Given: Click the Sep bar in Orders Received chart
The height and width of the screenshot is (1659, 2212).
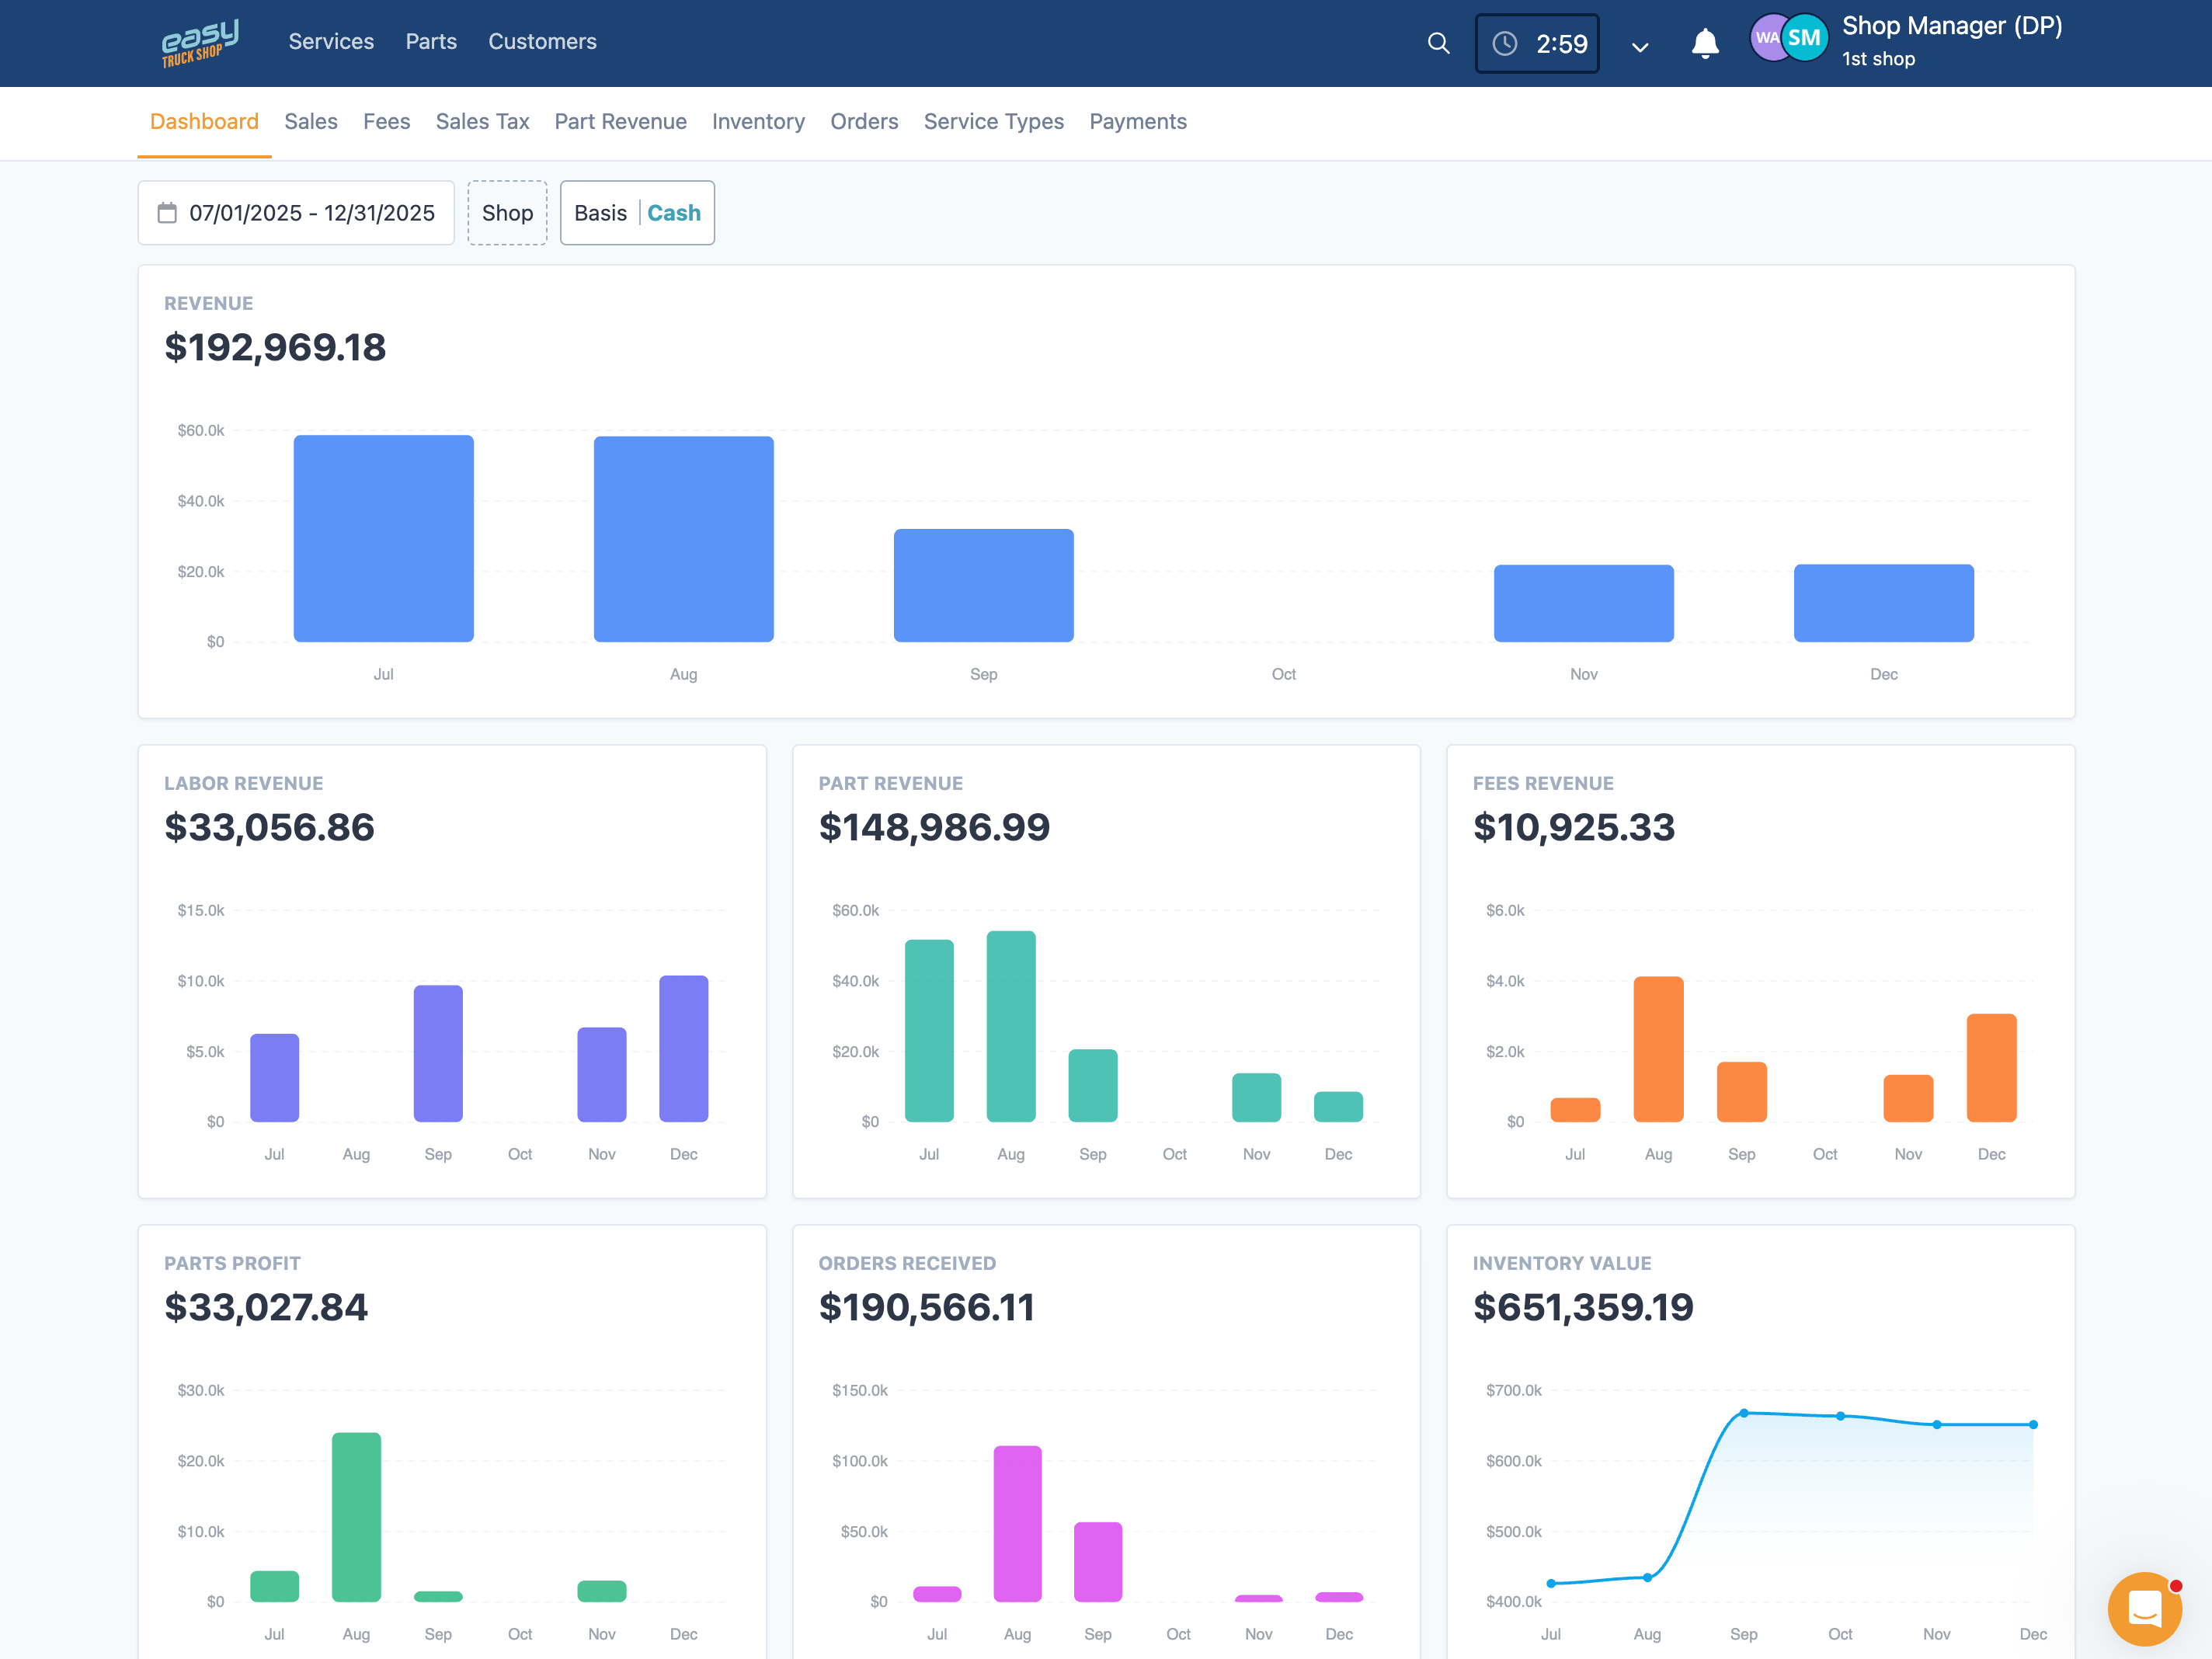Looking at the screenshot, I should (1097, 1561).
